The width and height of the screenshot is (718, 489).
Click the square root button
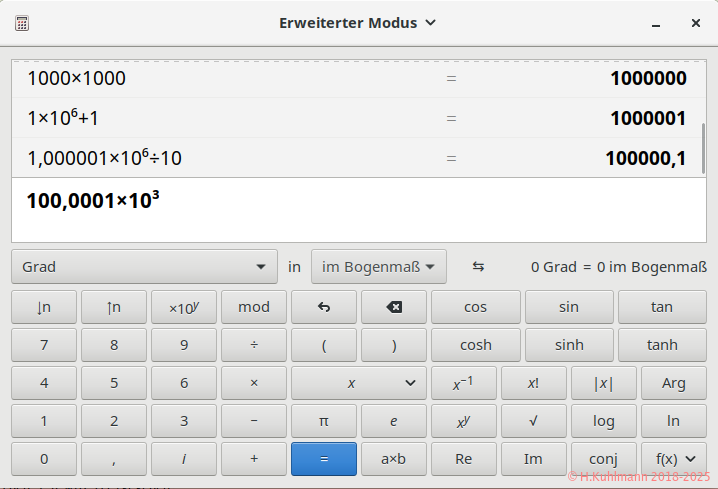coord(533,421)
